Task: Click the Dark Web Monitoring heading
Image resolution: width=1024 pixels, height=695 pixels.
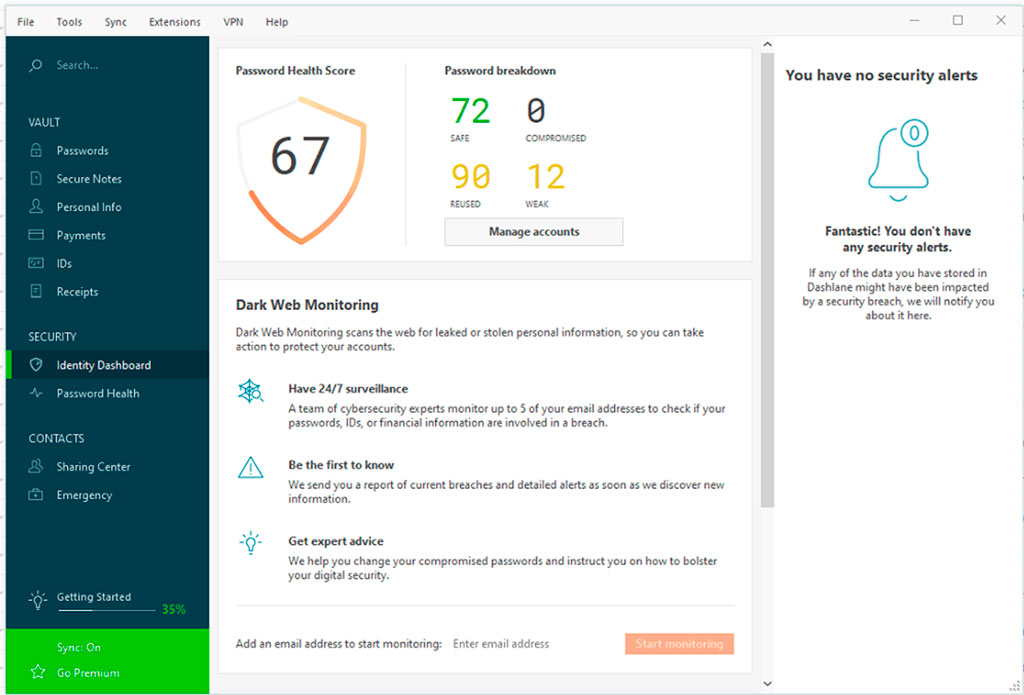Action: 307,305
